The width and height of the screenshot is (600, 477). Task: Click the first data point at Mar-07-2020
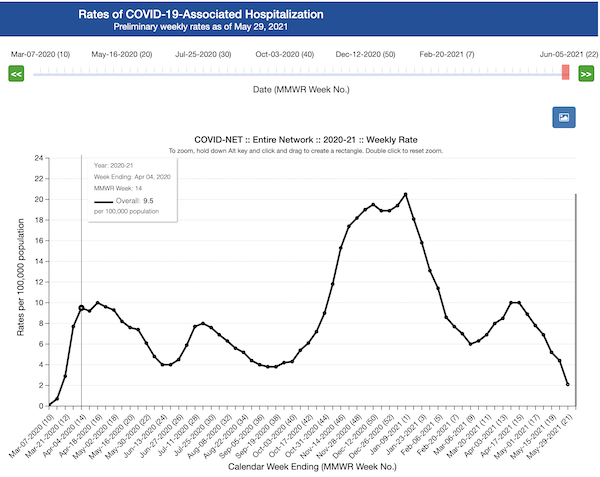(49, 405)
